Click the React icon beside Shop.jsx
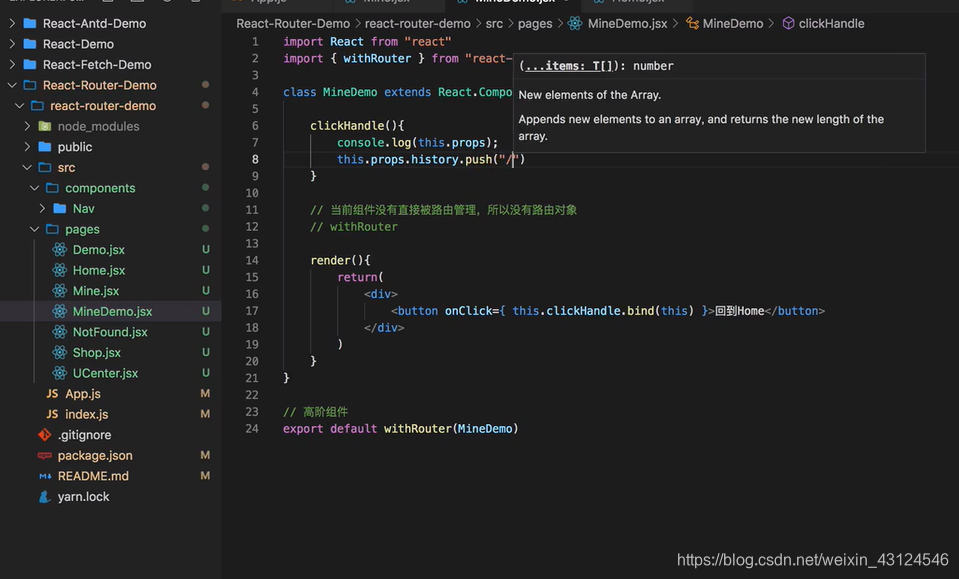The height and width of the screenshot is (579, 959). click(59, 352)
